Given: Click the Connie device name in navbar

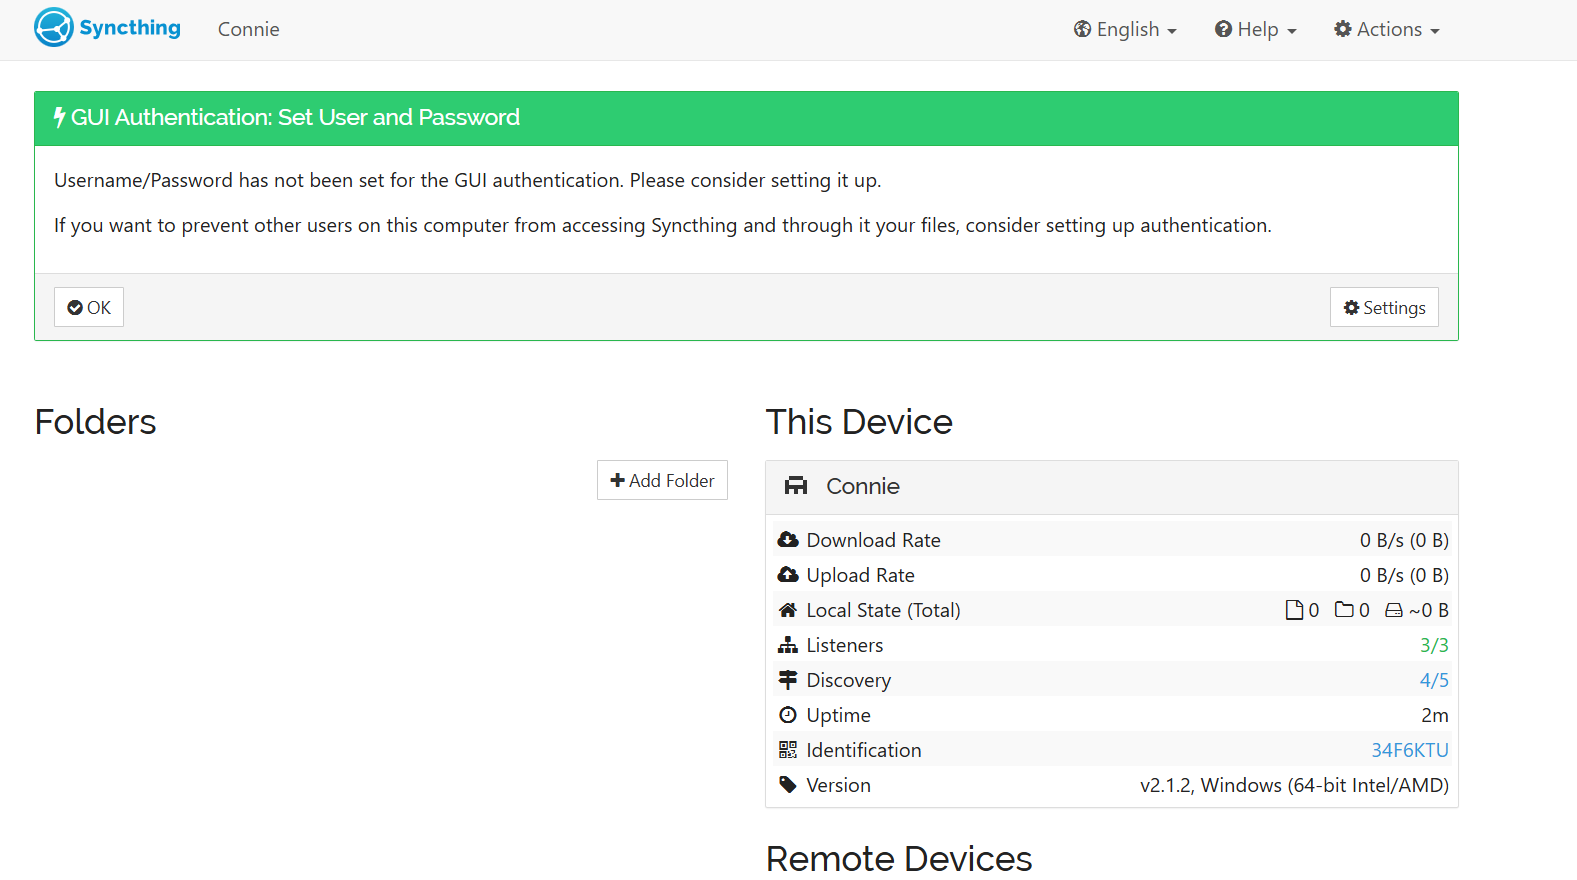Looking at the screenshot, I should tap(249, 30).
